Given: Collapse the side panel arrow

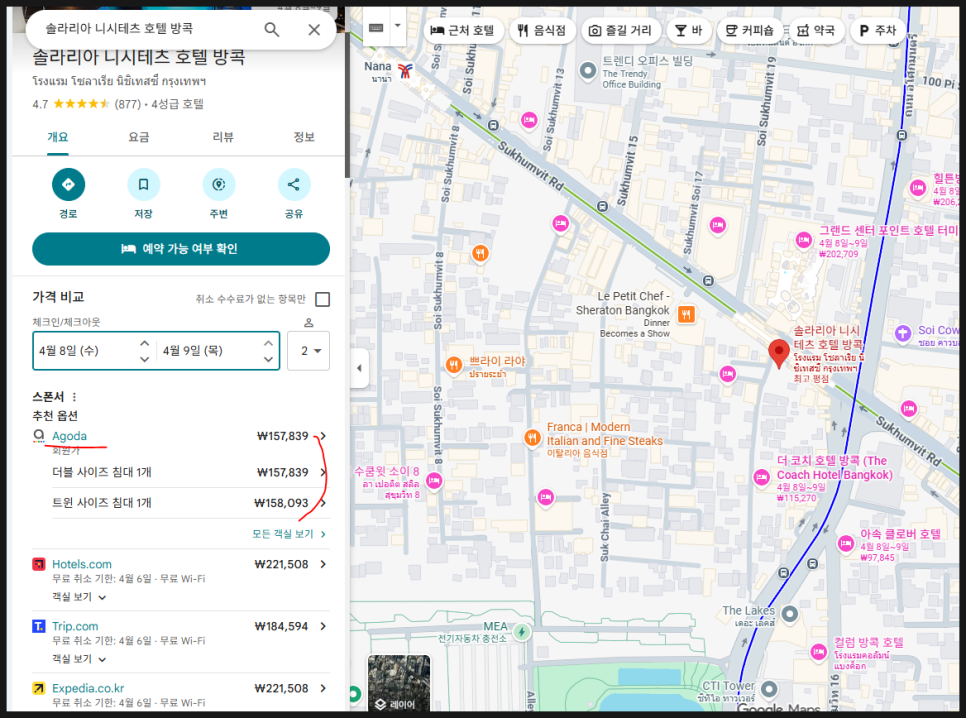Looking at the screenshot, I should (360, 368).
